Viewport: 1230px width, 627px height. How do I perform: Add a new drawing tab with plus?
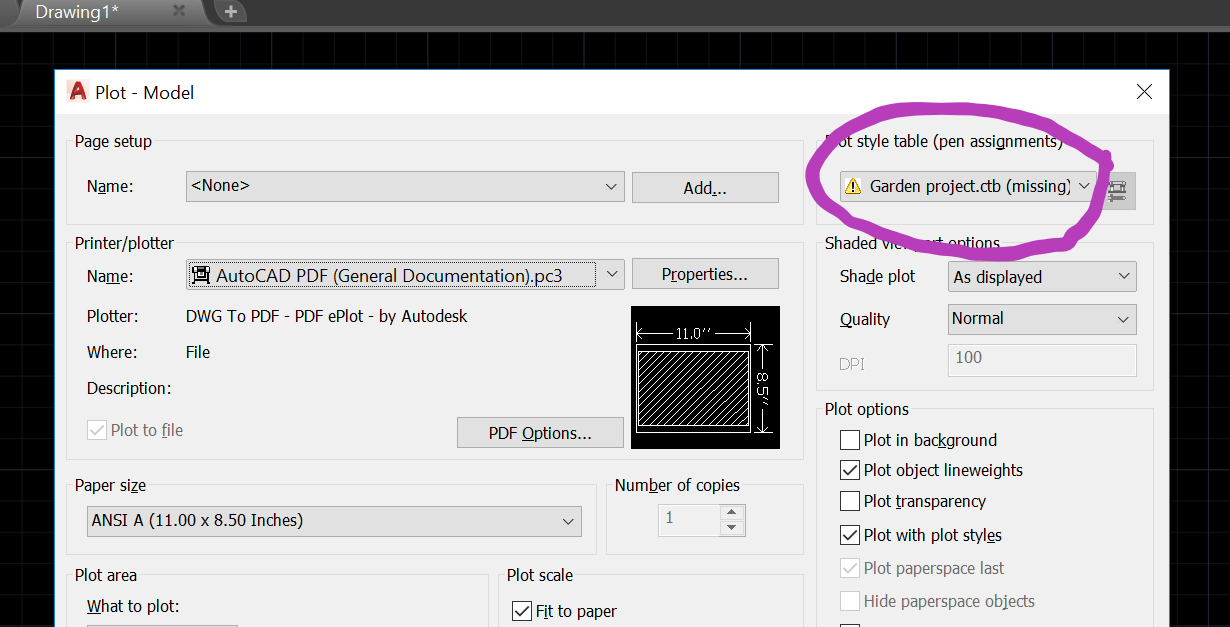pyautogui.click(x=231, y=11)
